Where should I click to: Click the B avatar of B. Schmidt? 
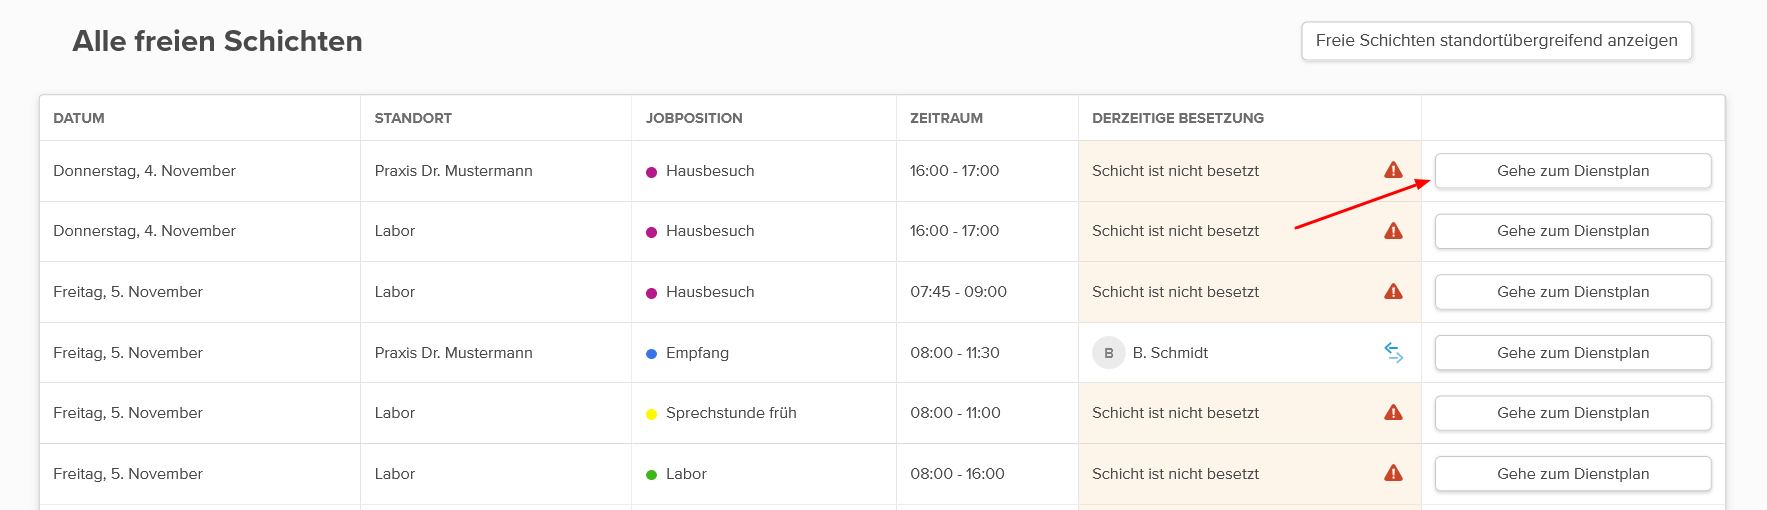tap(1108, 353)
